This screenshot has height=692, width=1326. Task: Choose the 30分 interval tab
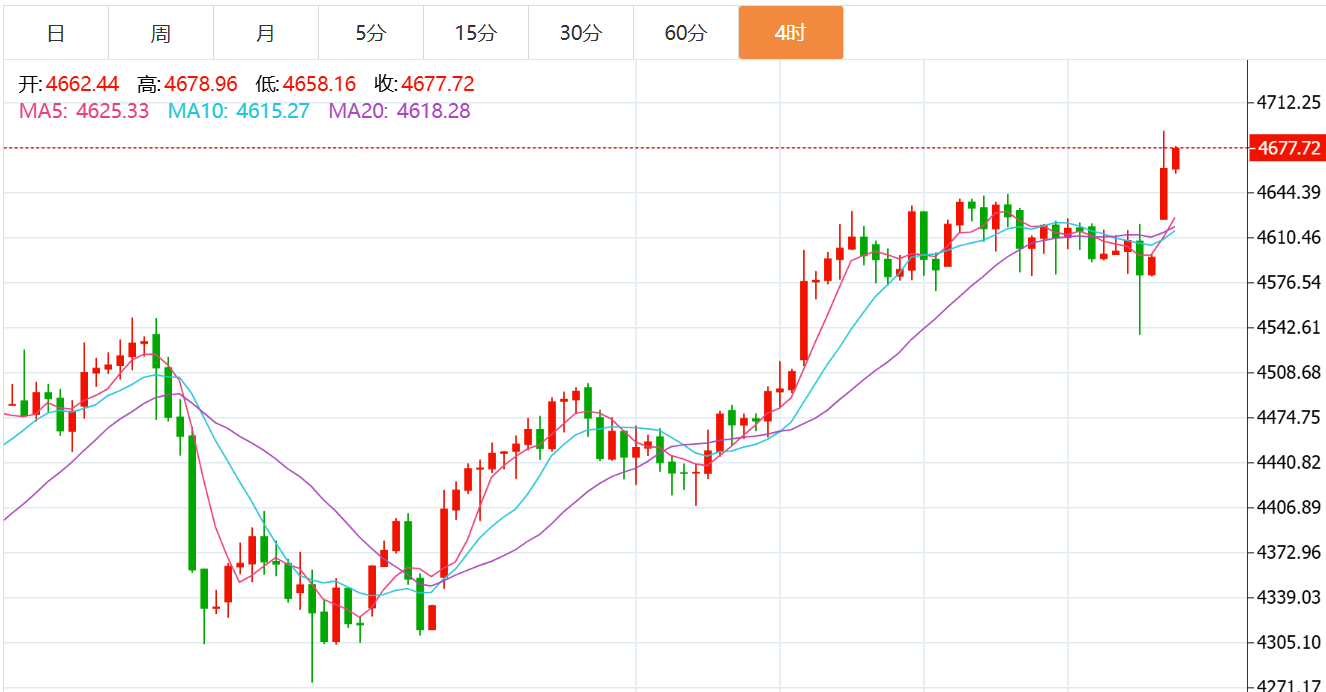click(x=580, y=33)
